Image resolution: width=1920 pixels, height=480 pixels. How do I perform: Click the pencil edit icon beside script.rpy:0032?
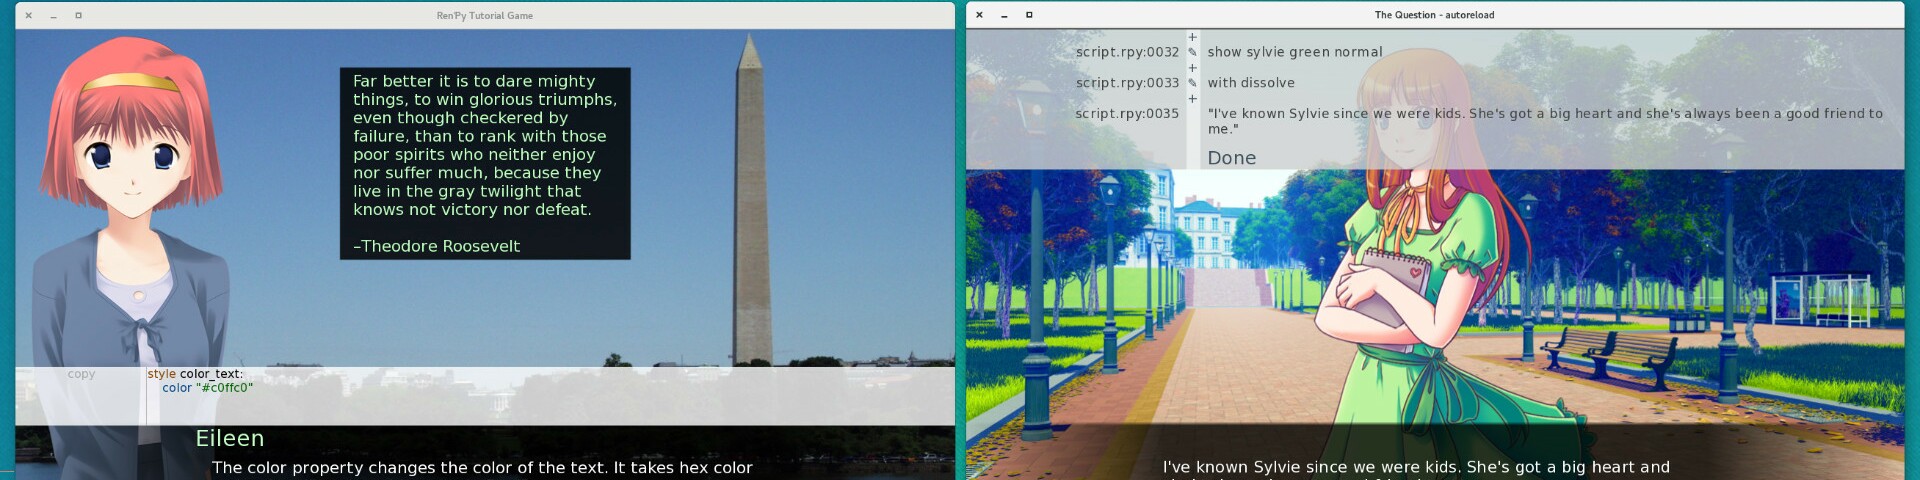pos(1192,52)
